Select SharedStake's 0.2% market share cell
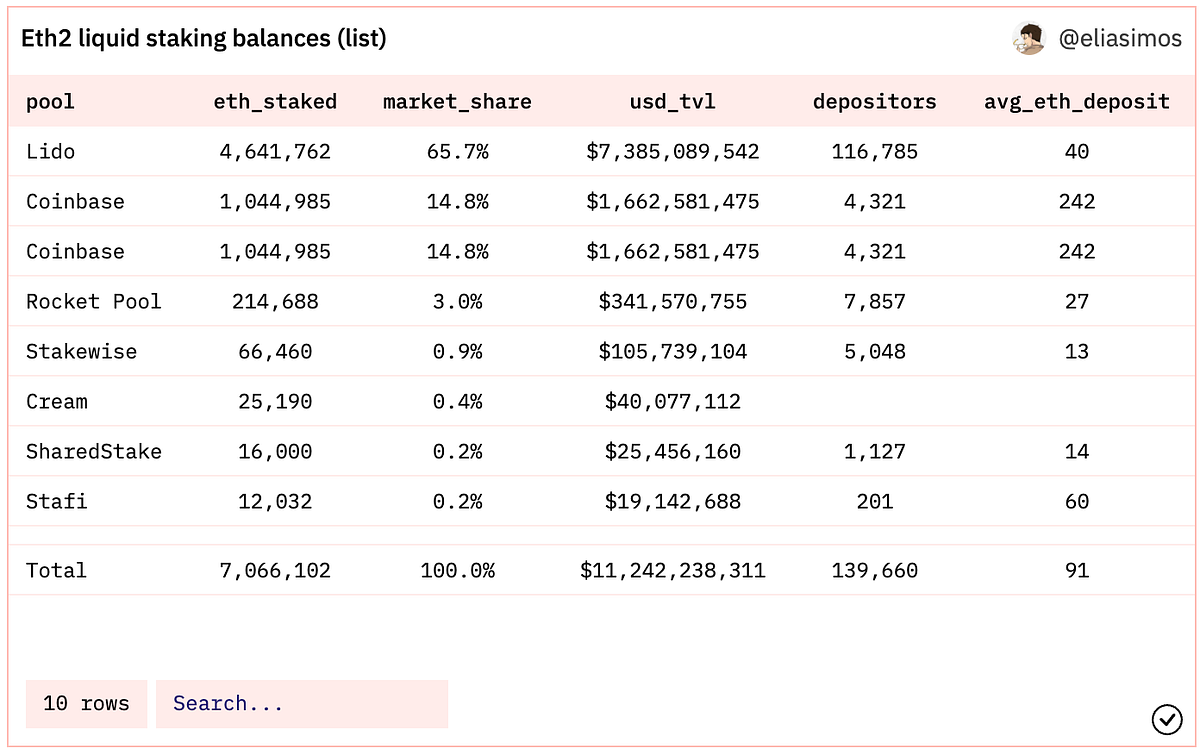The height and width of the screenshot is (748, 1200). (x=457, y=452)
